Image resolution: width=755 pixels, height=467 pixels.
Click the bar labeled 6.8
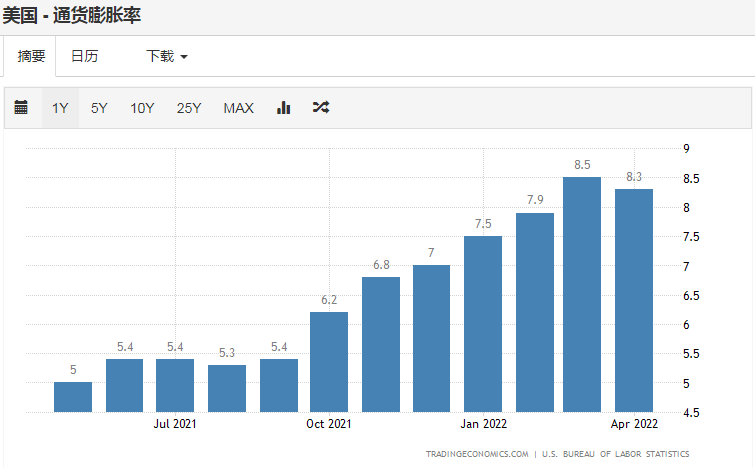[x=381, y=344]
